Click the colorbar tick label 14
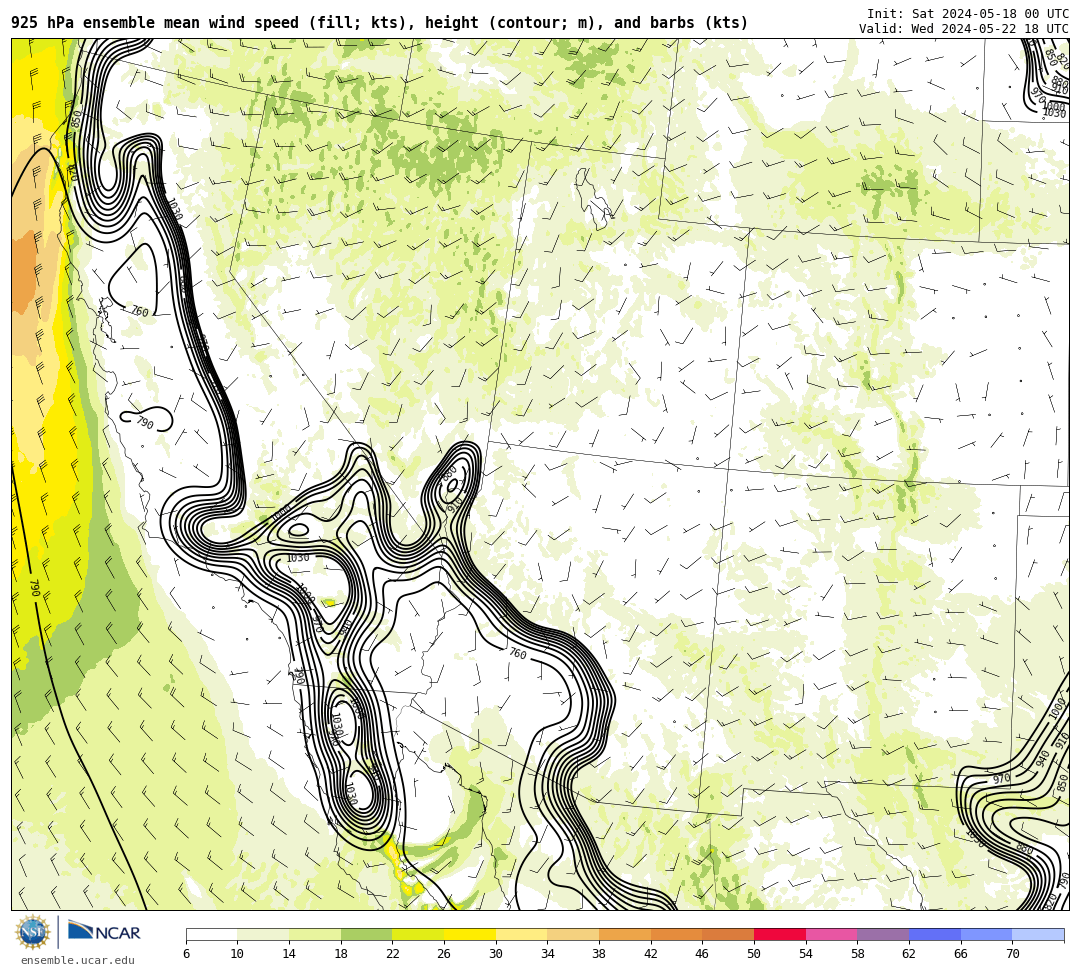Image resolution: width=1080 pixels, height=973 pixels. [289, 954]
